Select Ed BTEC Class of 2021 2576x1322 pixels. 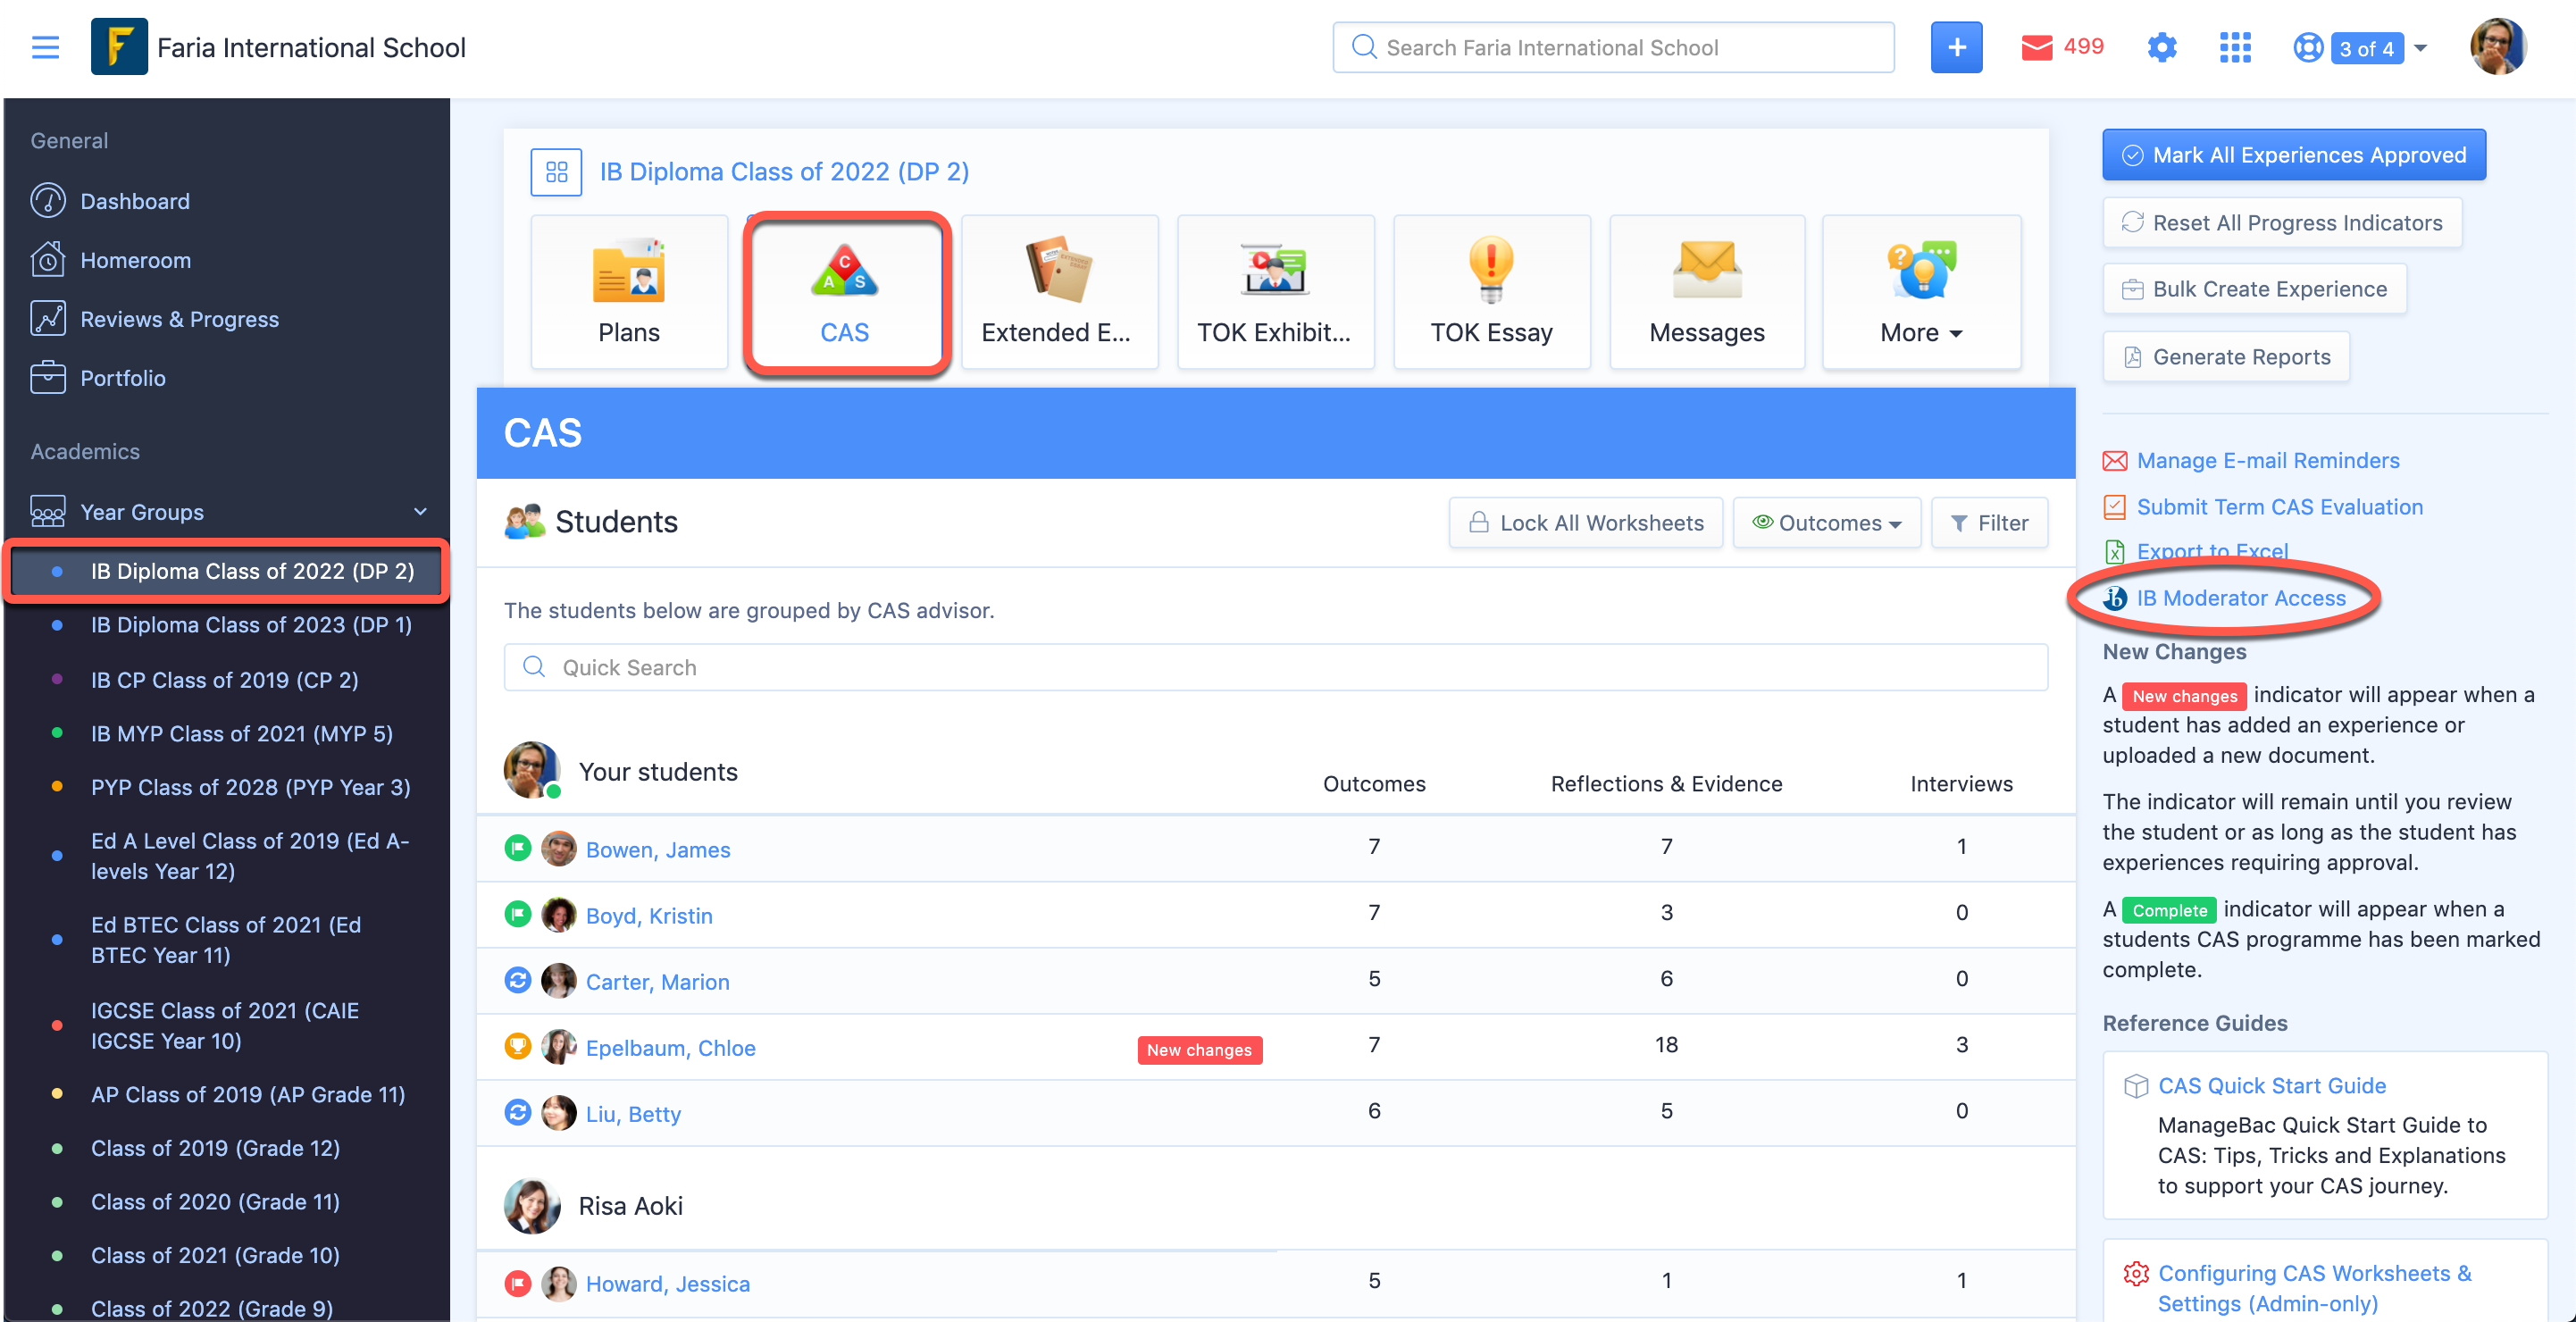pyautogui.click(x=226, y=940)
